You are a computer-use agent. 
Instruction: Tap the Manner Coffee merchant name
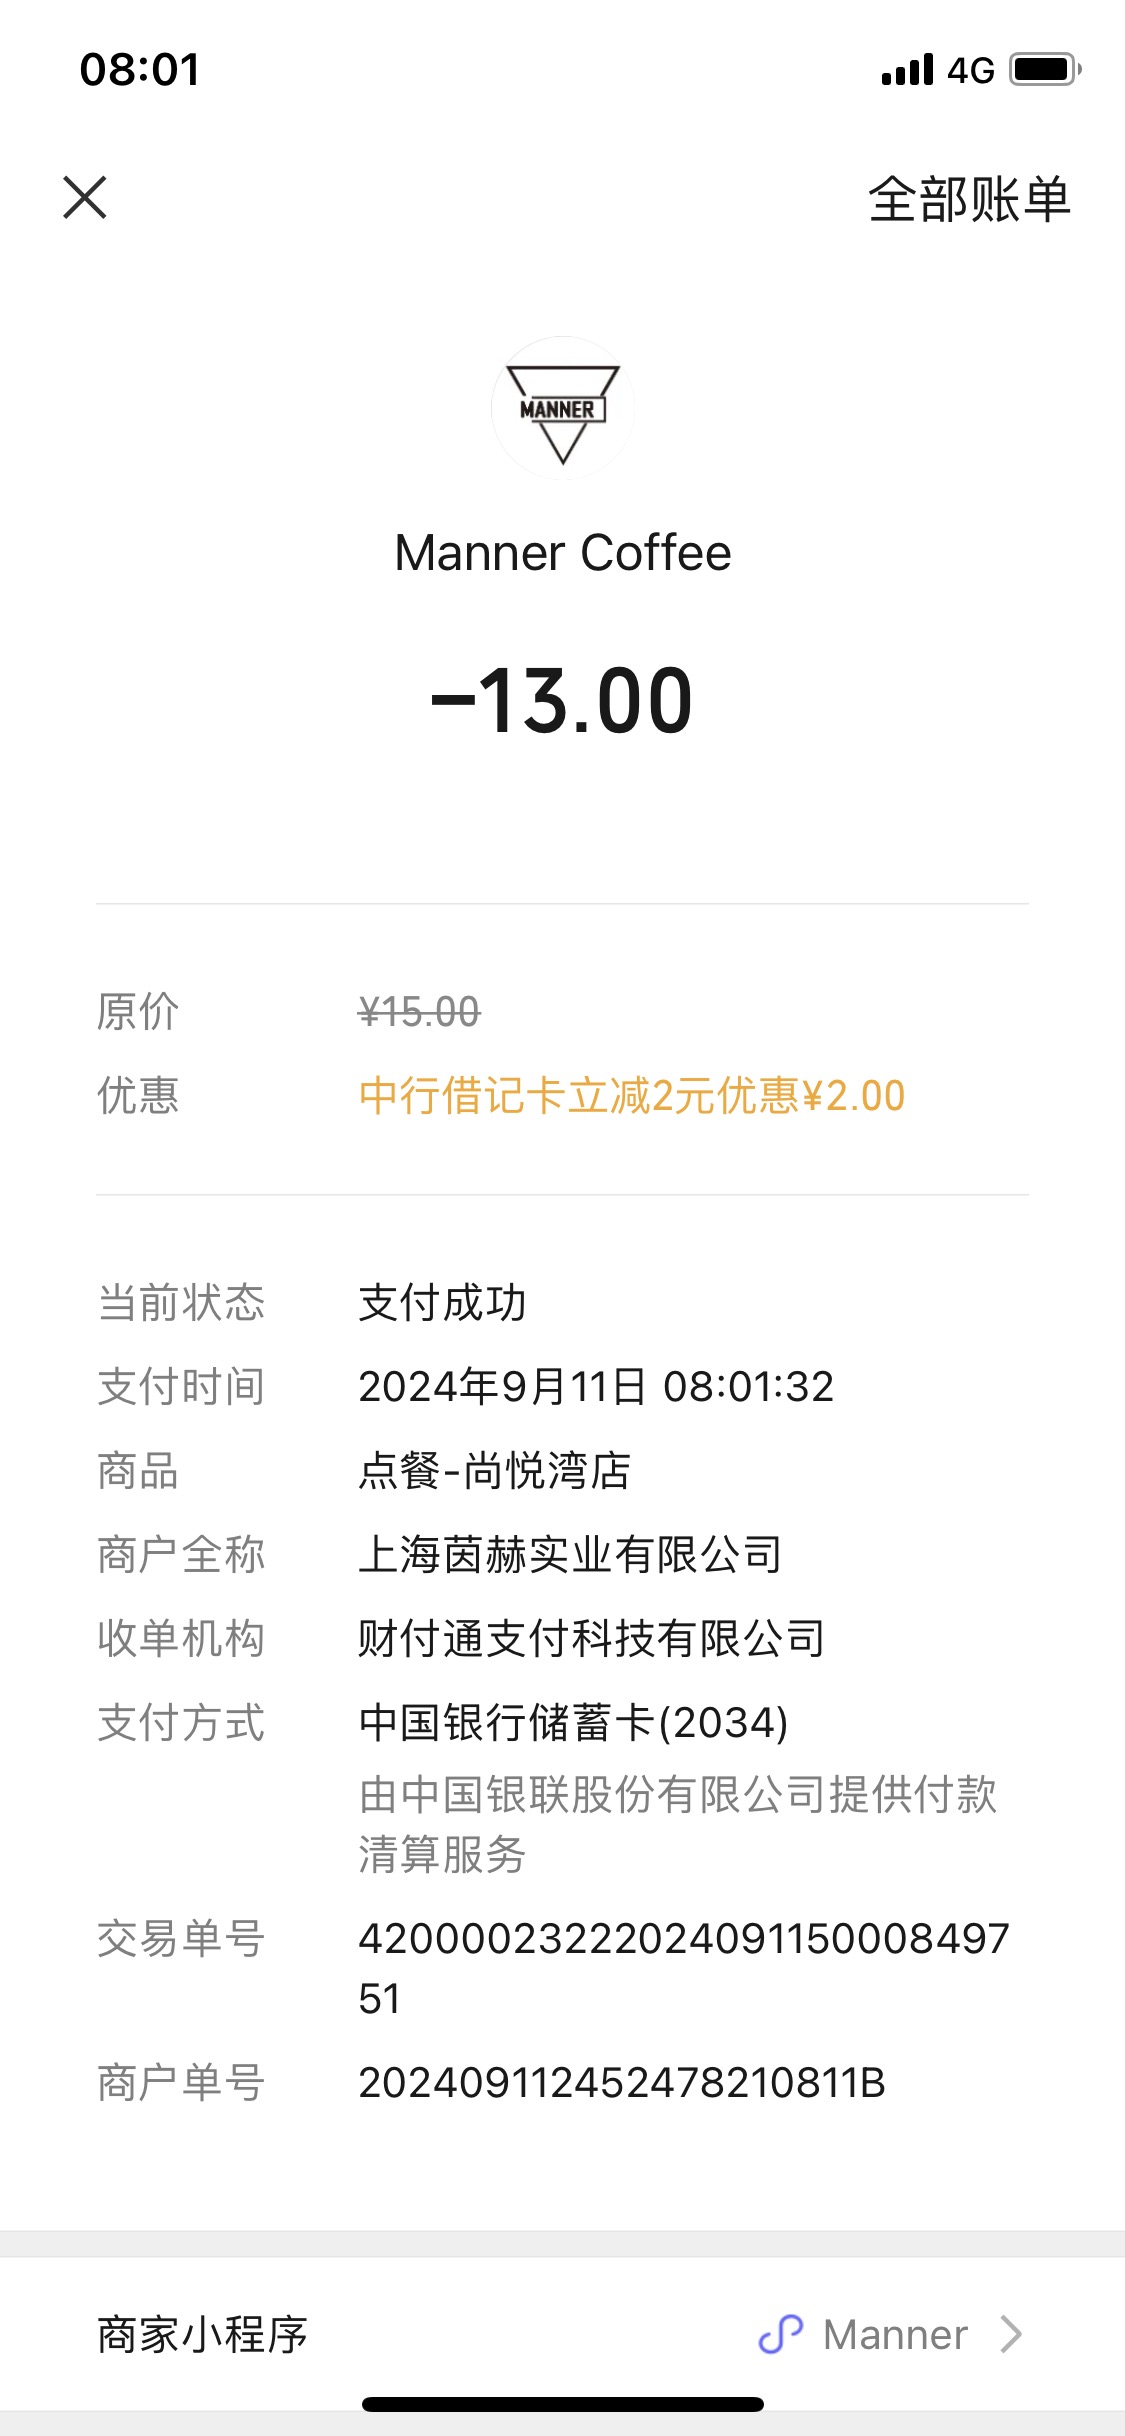tap(563, 553)
